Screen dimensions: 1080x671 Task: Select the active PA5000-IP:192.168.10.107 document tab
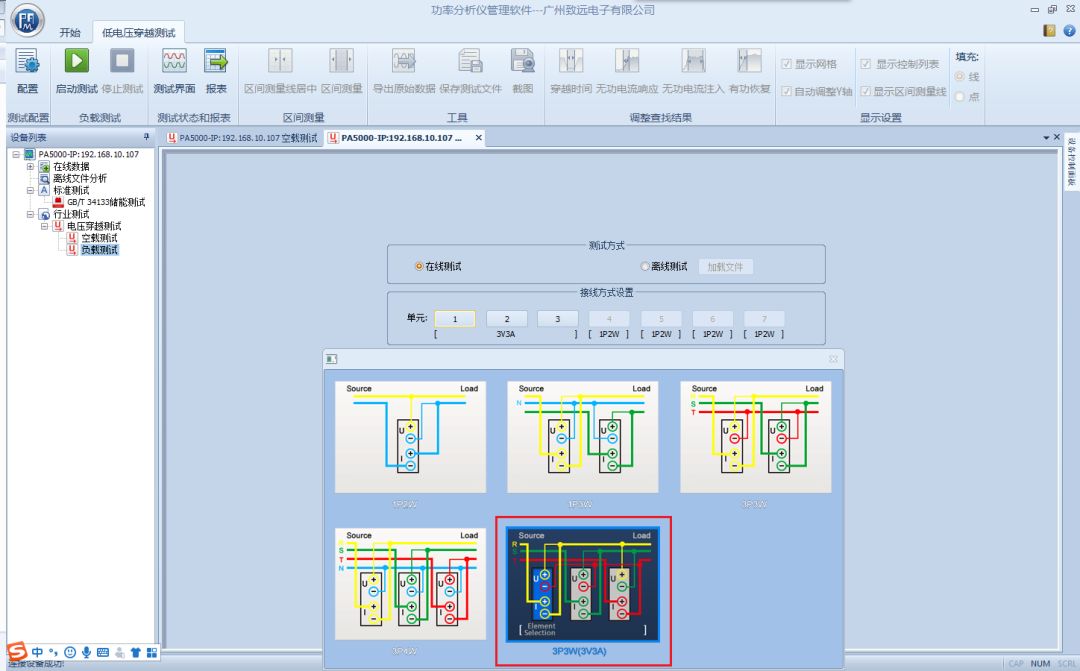coord(402,138)
